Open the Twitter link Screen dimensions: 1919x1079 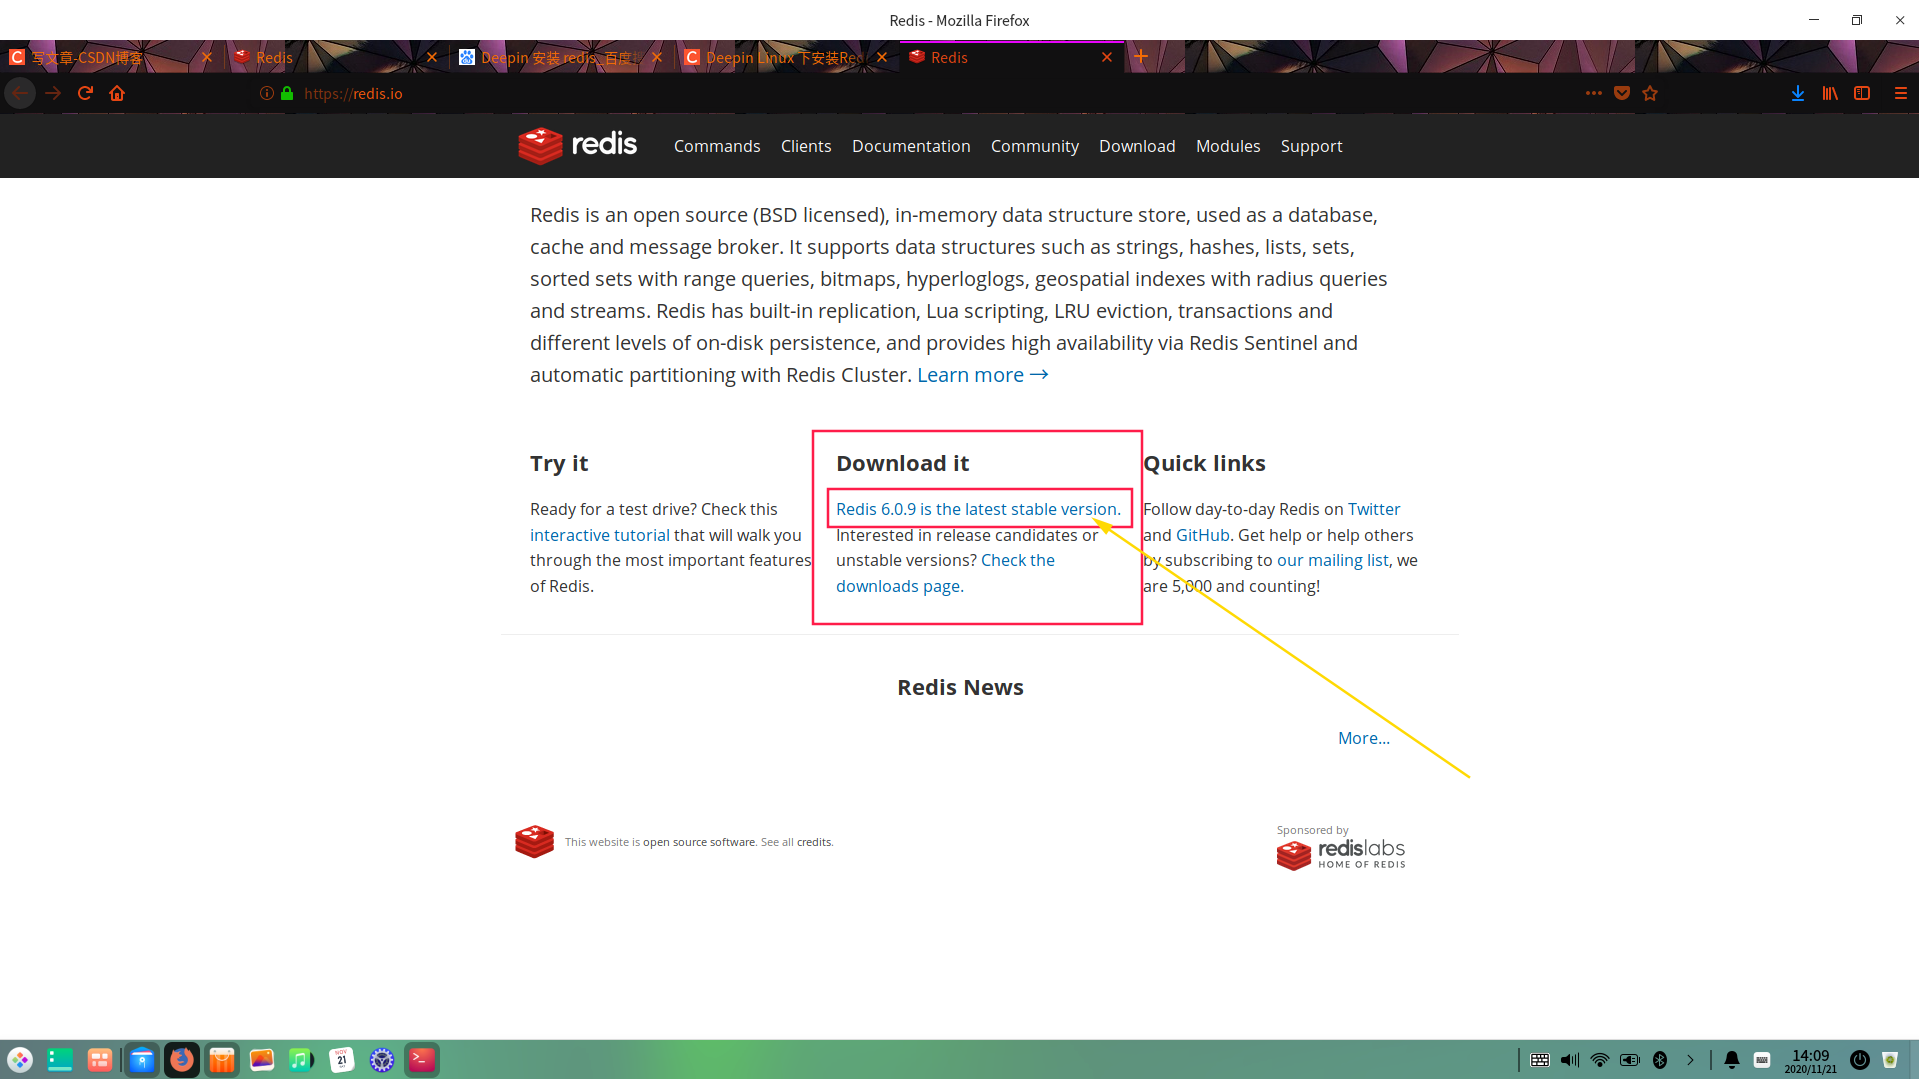(x=1374, y=509)
